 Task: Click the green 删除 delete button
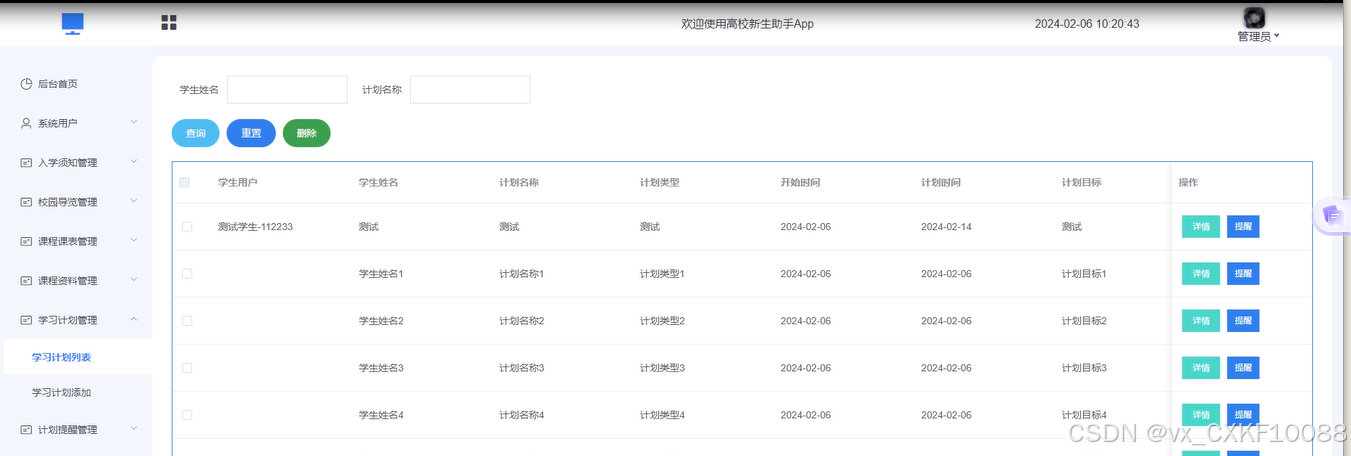(x=307, y=133)
